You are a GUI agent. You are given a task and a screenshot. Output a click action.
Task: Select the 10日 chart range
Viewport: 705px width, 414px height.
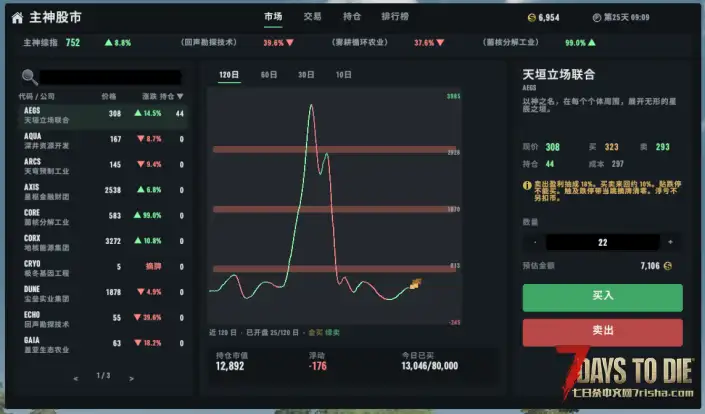click(344, 75)
